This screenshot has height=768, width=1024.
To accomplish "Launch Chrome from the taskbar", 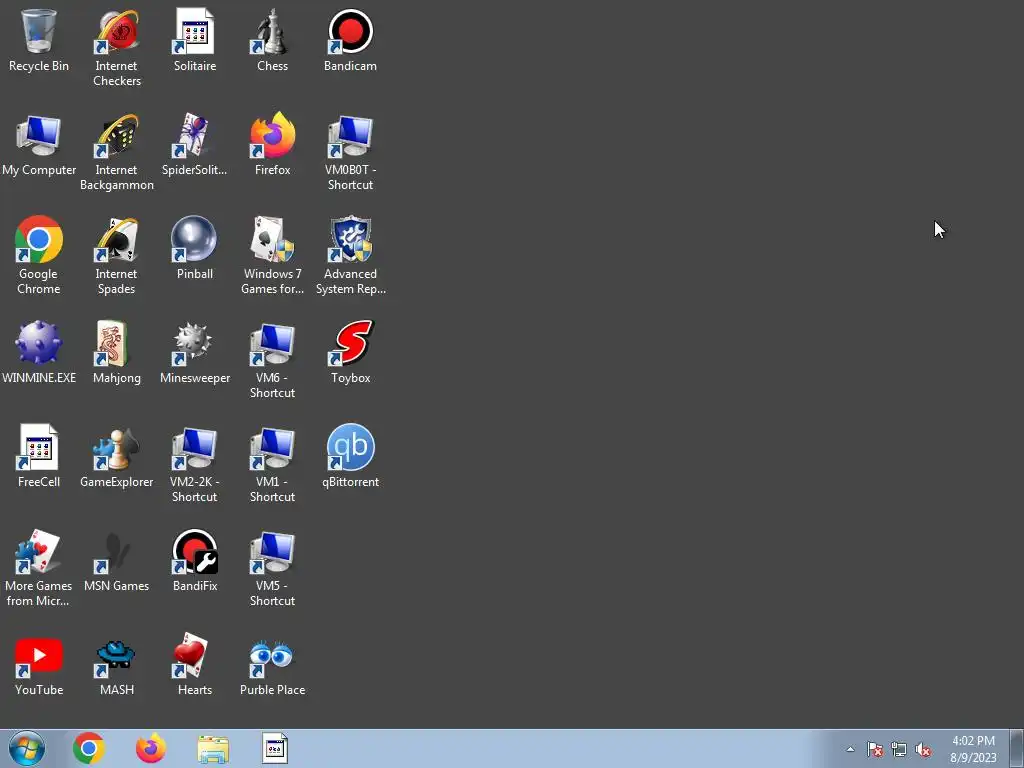I will point(89,748).
